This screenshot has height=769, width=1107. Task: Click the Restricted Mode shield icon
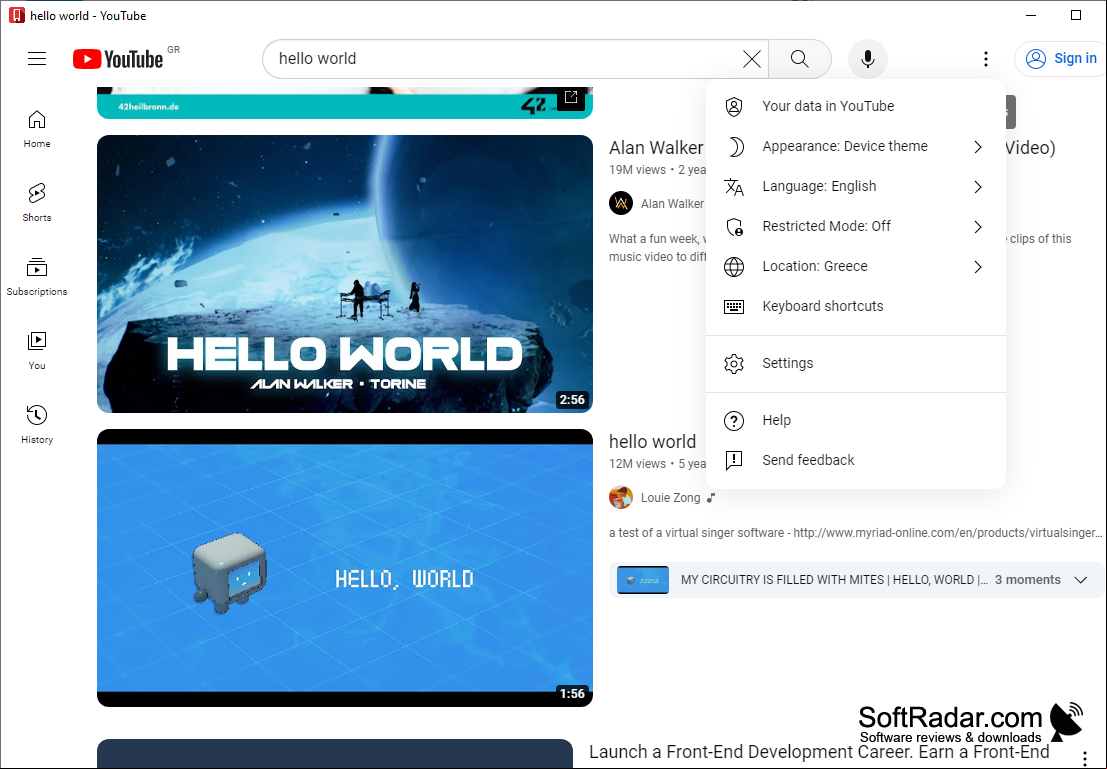coord(734,227)
